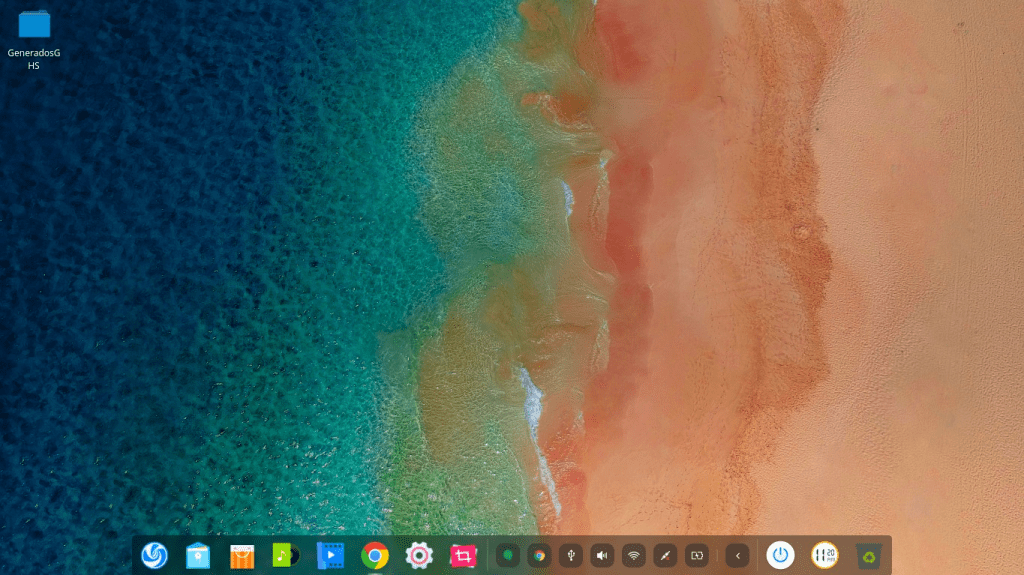Open the file manager from the dock

point(198,555)
